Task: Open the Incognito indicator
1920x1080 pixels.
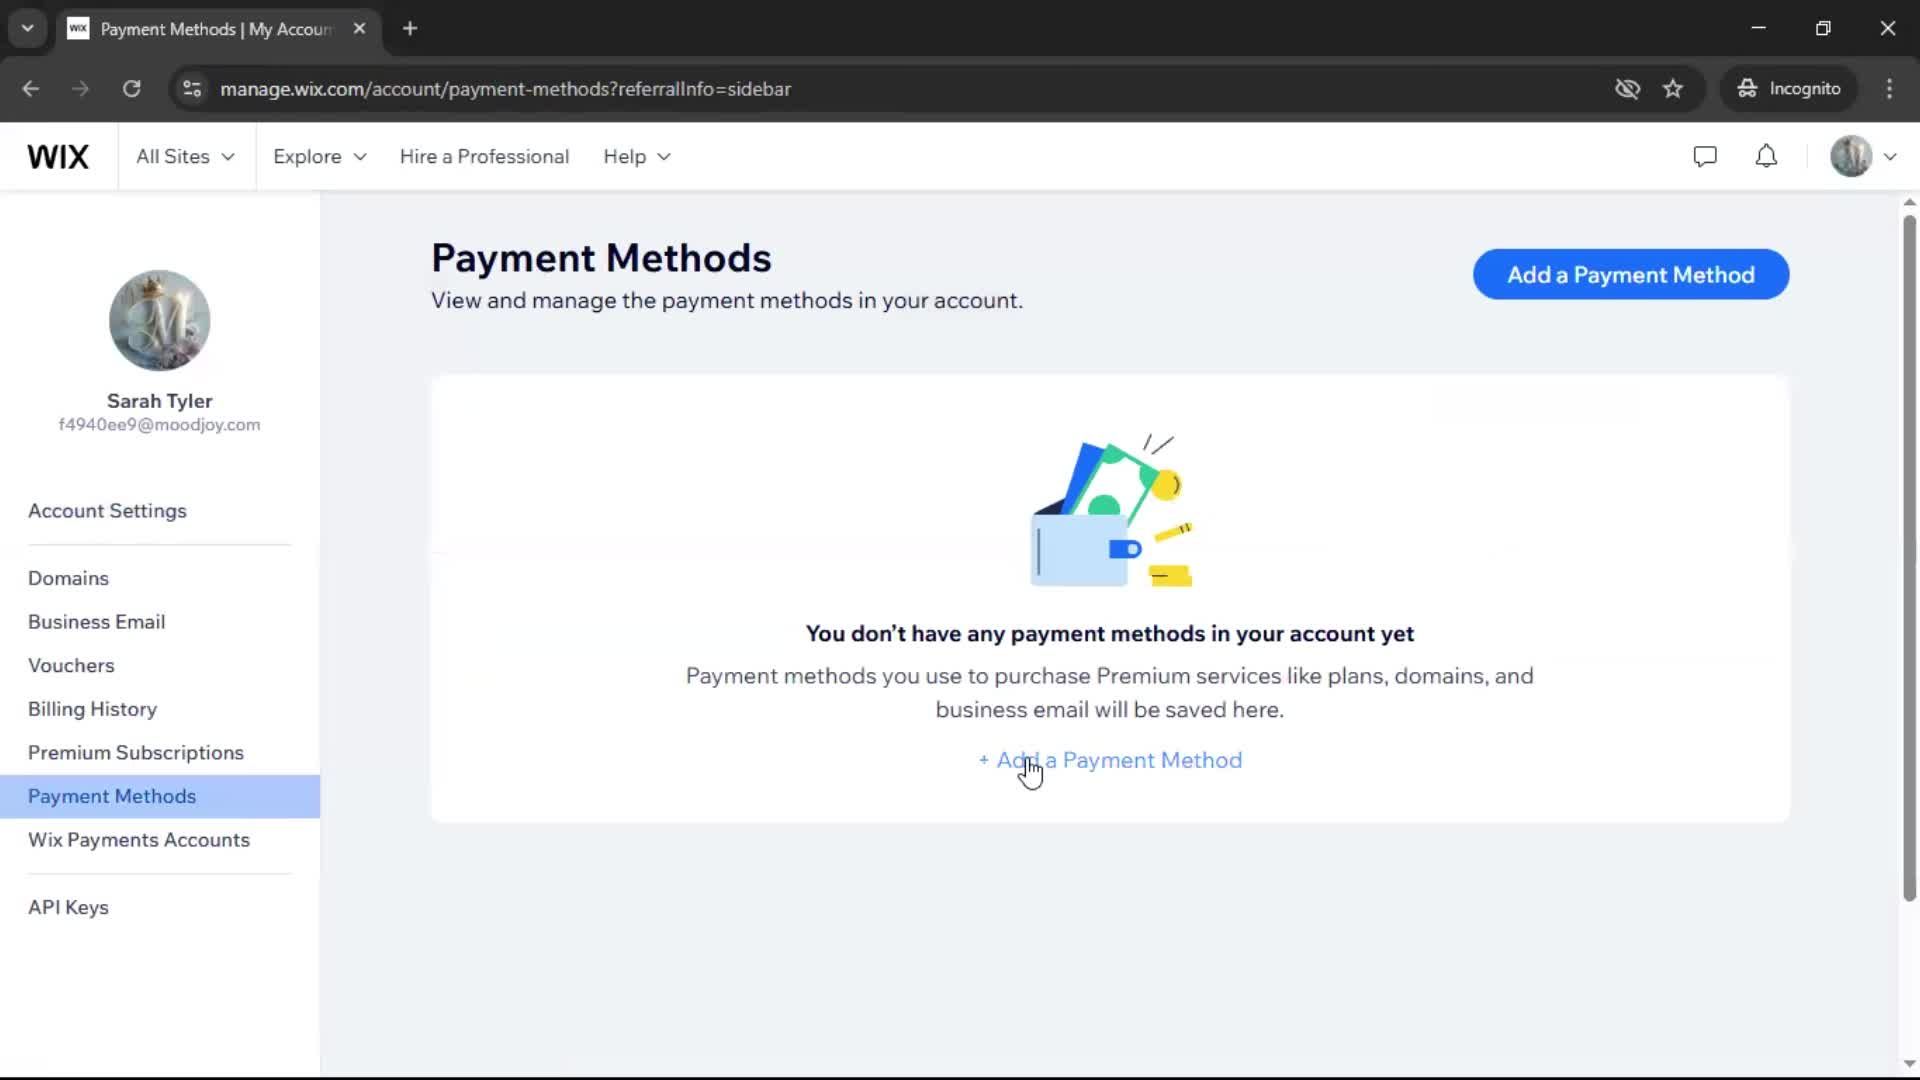Action: click(1788, 89)
